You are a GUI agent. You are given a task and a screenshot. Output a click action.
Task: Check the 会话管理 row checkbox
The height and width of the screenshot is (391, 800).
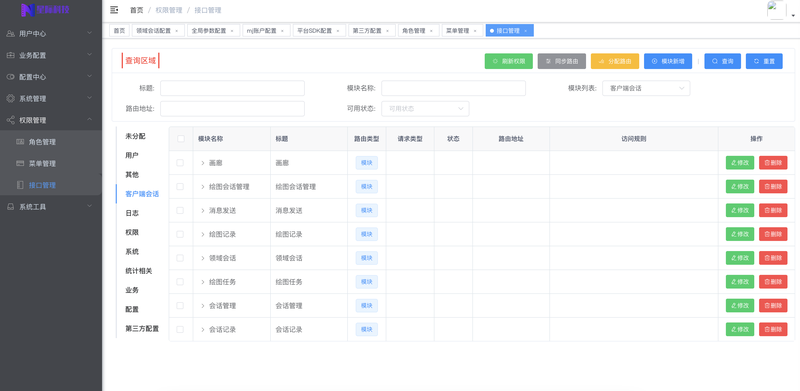click(180, 306)
